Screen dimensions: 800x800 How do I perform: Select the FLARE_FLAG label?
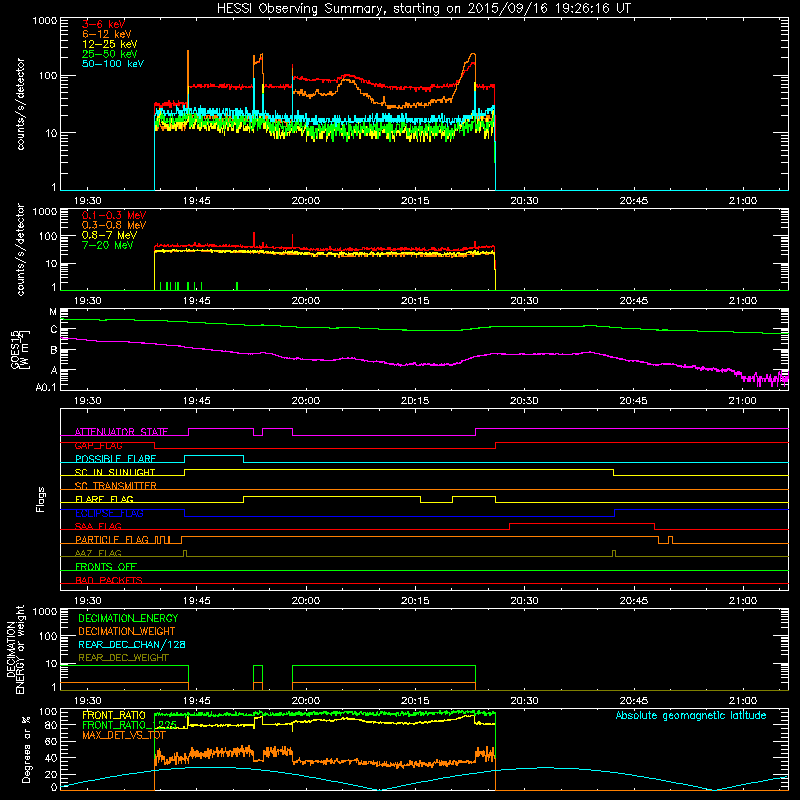(x=104, y=499)
